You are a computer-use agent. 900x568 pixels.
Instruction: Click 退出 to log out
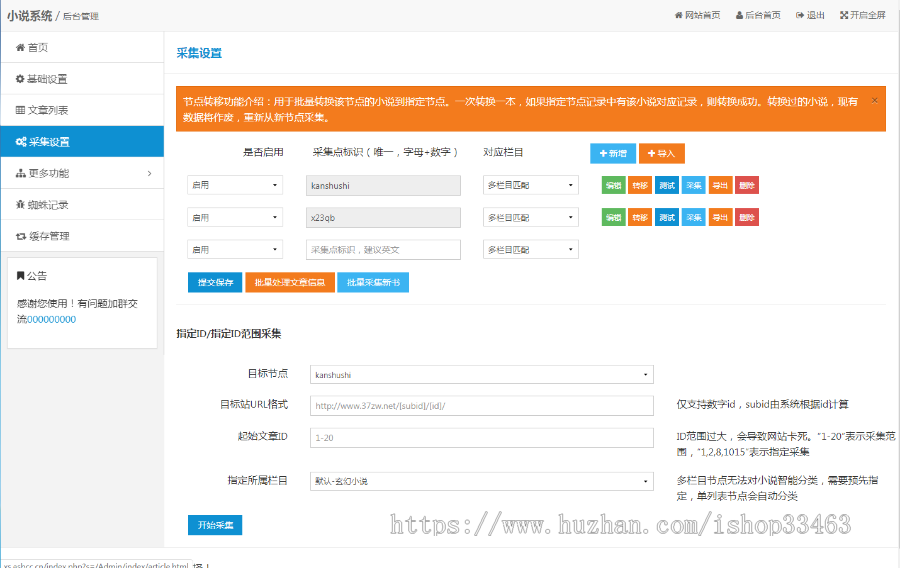[x=810, y=15]
